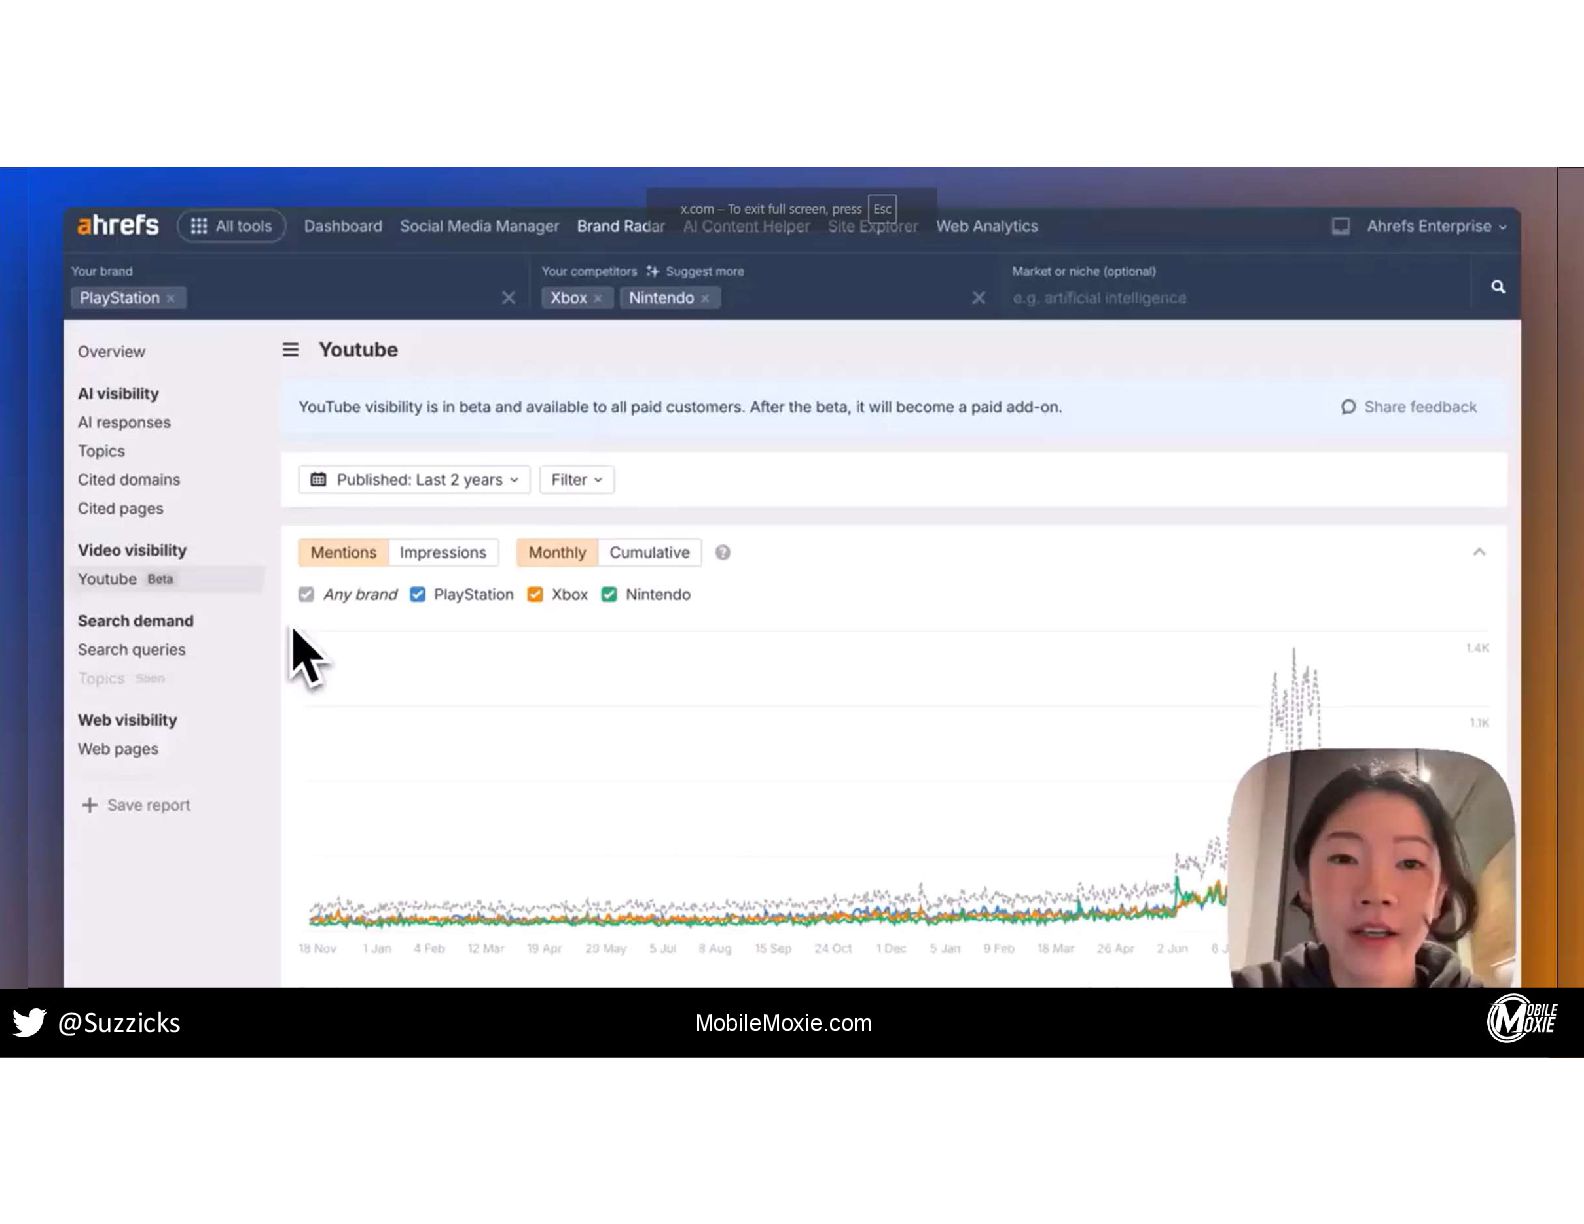
Task: Click the Market or niche input field
Action: (1235, 298)
